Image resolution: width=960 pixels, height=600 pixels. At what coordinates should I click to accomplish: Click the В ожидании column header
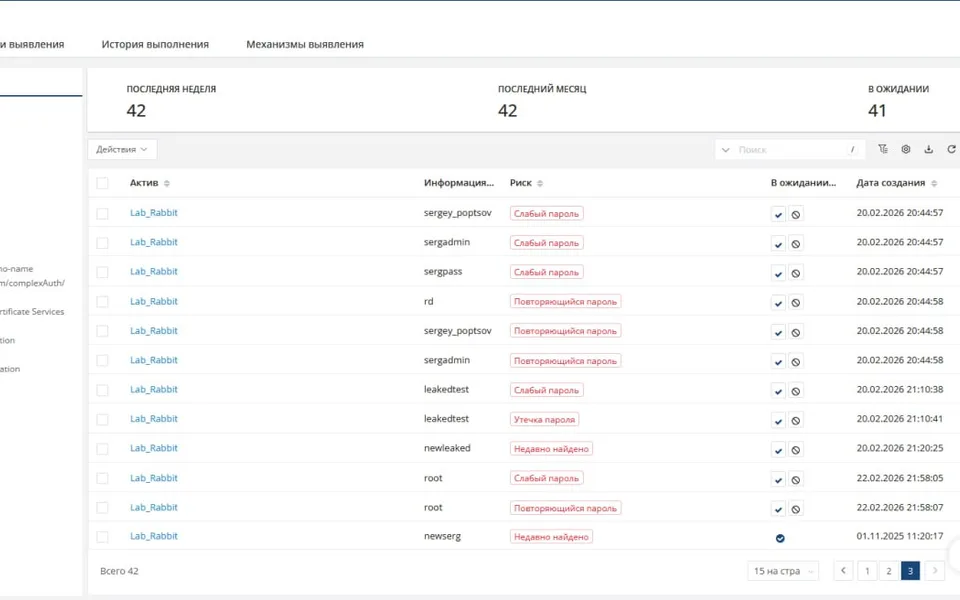pos(803,182)
